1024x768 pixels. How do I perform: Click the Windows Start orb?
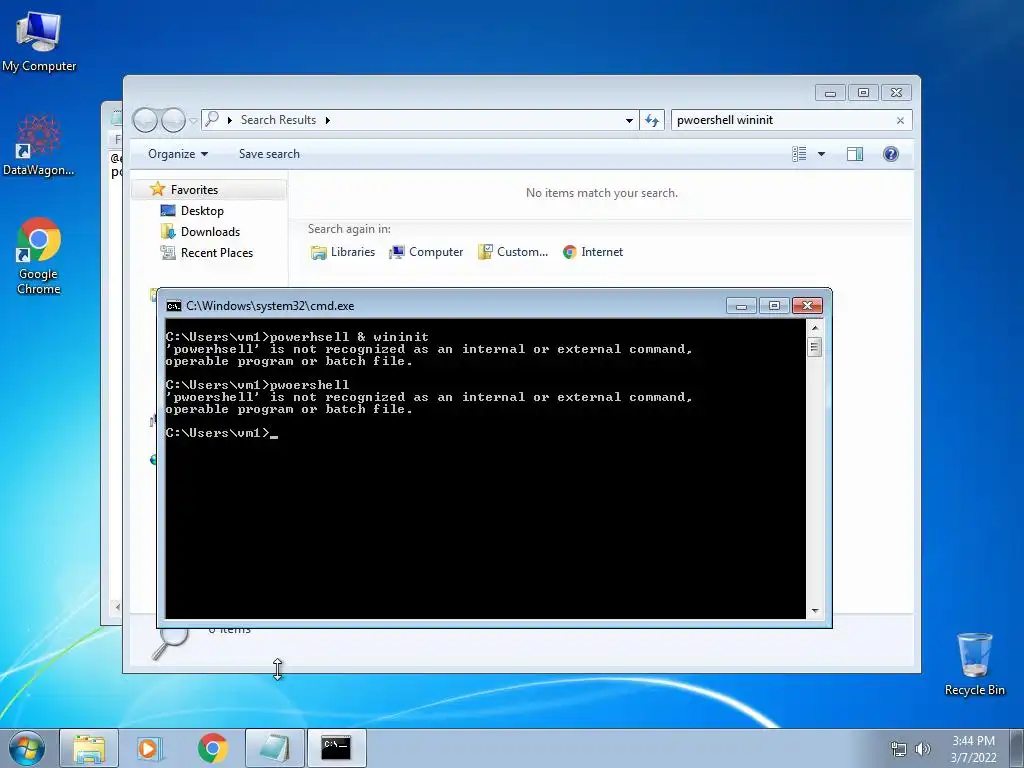point(27,748)
